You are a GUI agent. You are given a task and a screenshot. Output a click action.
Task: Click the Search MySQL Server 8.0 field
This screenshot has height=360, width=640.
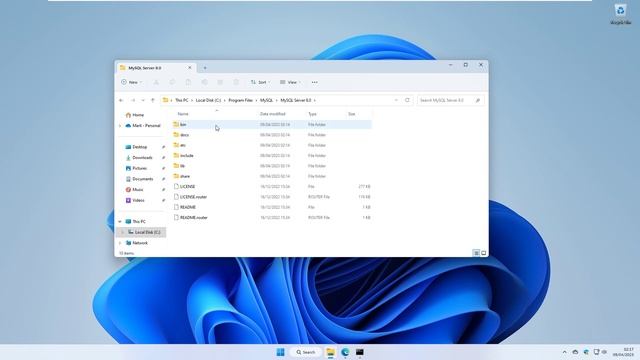450,100
